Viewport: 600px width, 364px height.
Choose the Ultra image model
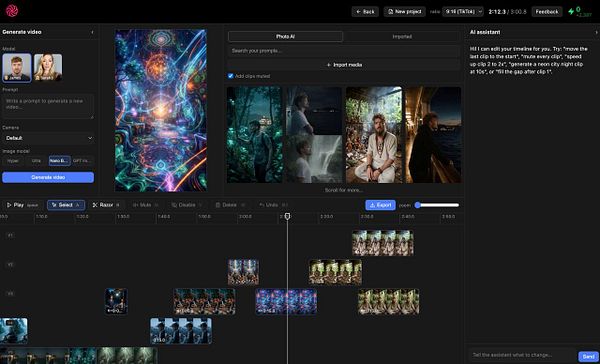tap(36, 161)
